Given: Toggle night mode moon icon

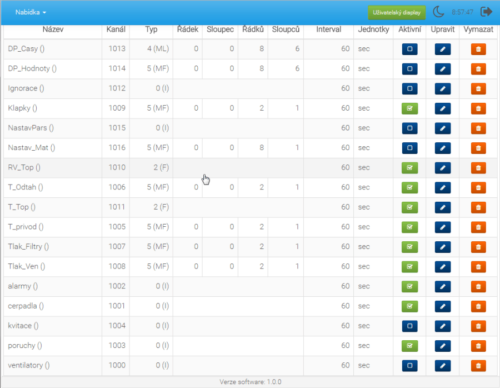Looking at the screenshot, I should pyautogui.click(x=438, y=12).
